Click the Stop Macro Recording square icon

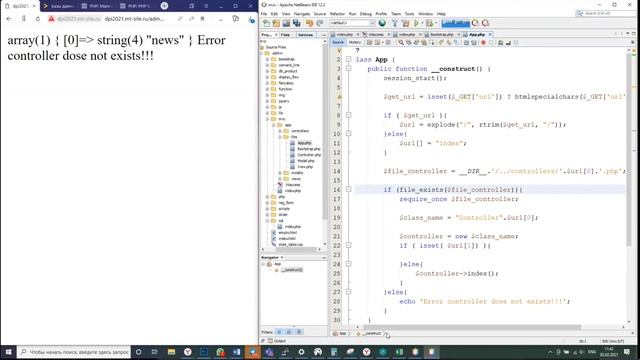(x=491, y=42)
